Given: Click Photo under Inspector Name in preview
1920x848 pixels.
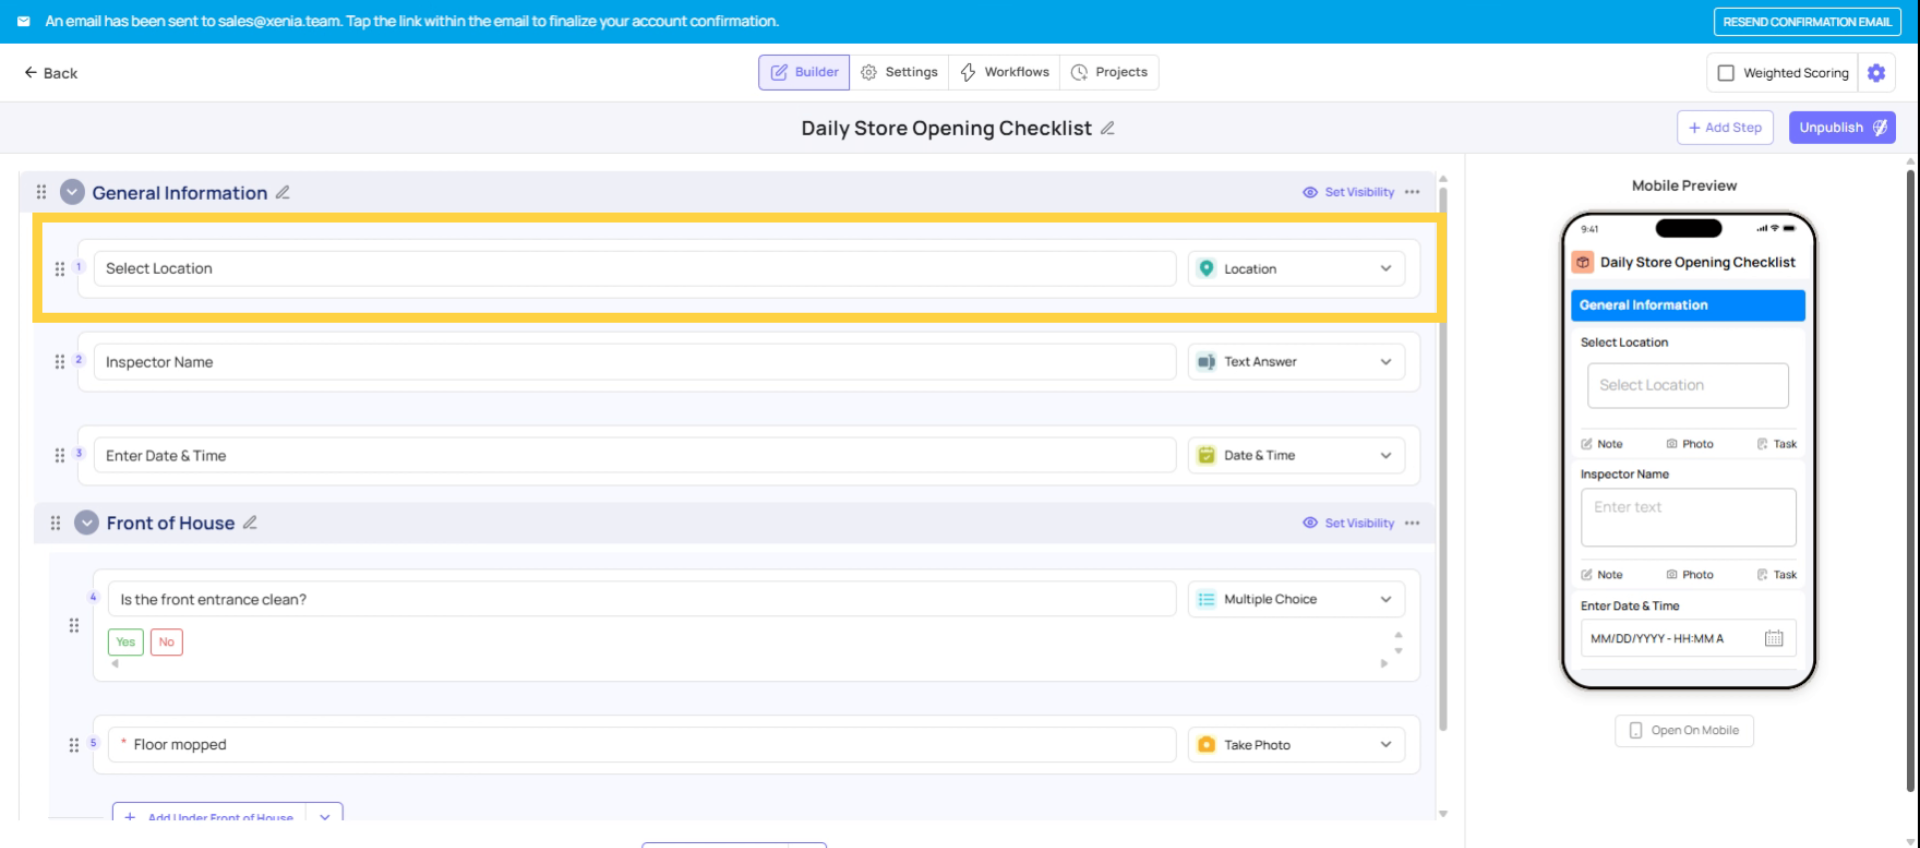Looking at the screenshot, I should [1690, 575].
